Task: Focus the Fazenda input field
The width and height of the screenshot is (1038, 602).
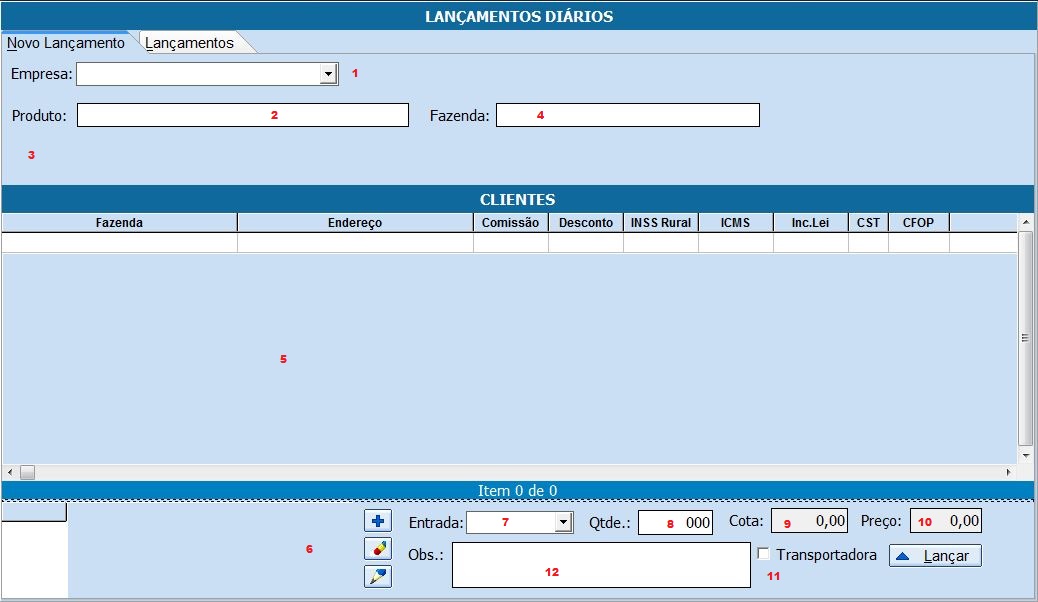Action: 627,115
